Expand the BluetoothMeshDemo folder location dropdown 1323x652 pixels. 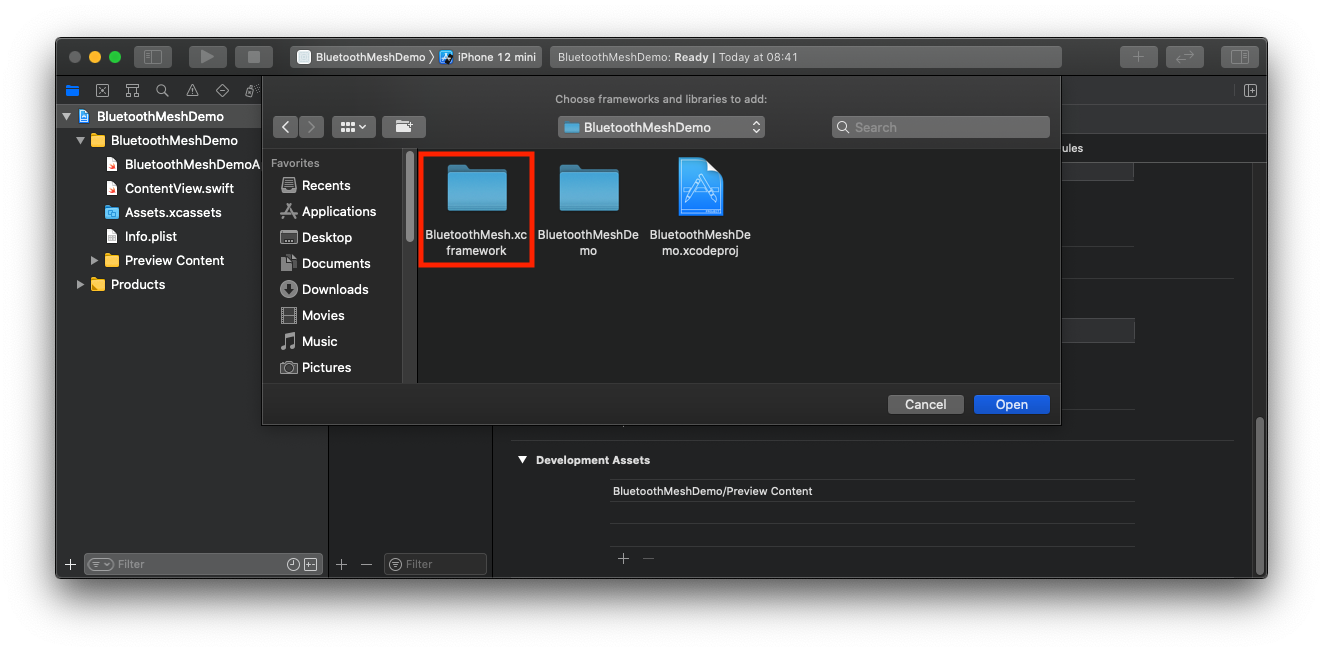tap(661, 126)
